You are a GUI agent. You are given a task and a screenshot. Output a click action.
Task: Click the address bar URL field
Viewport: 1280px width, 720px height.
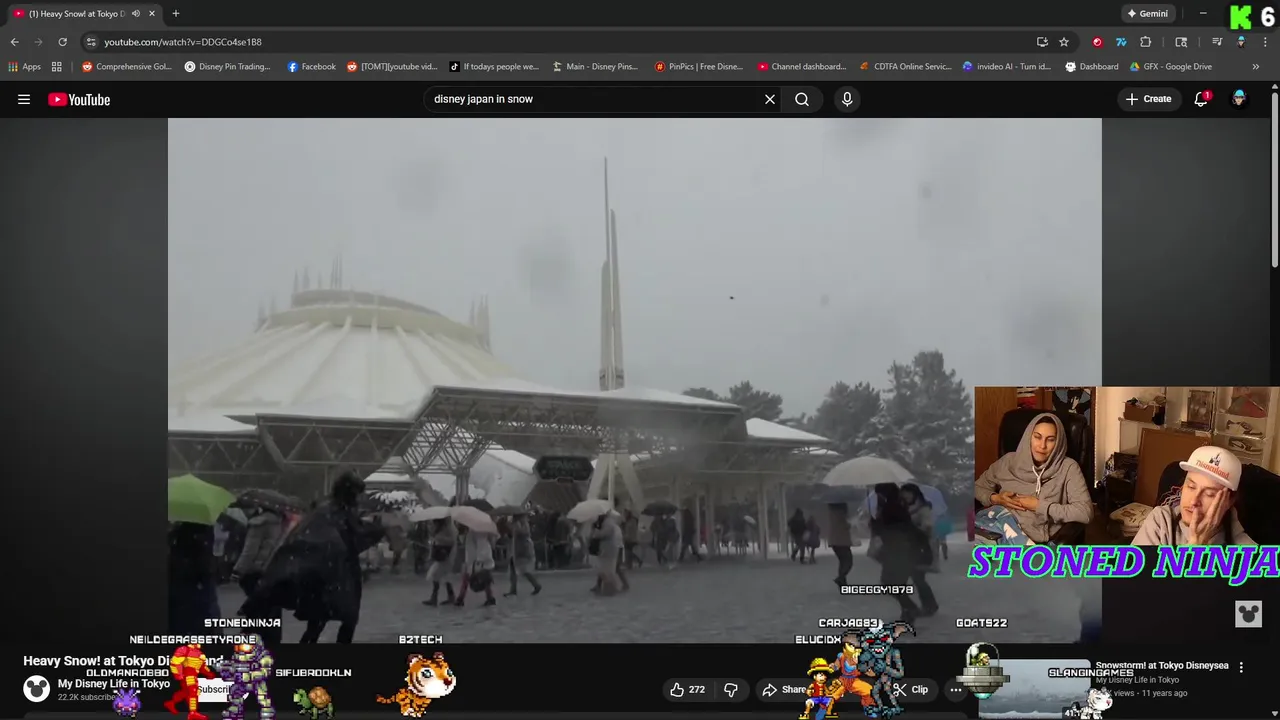coord(560,42)
